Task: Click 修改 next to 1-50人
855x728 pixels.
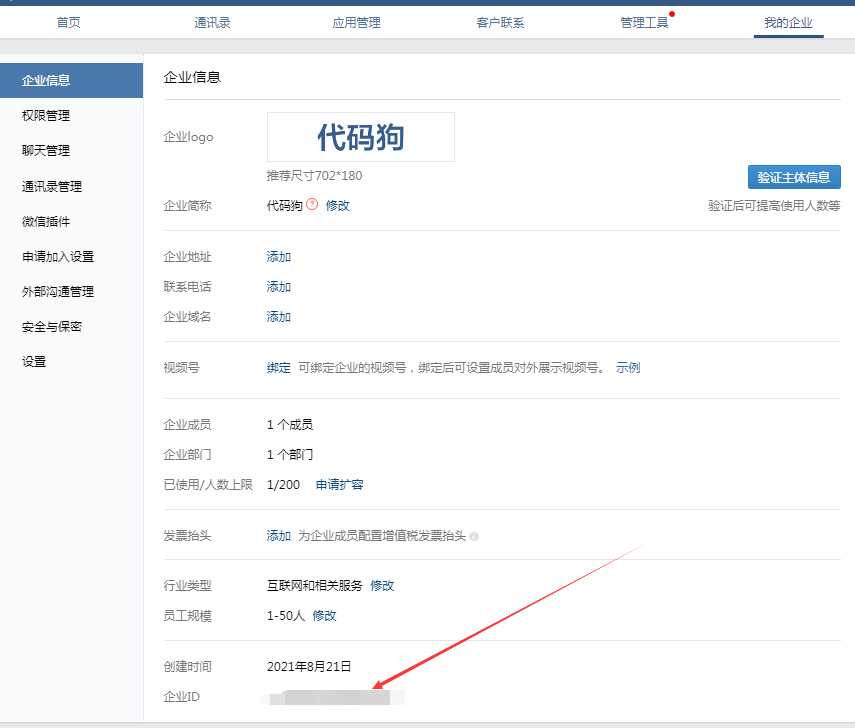Action: [324, 616]
